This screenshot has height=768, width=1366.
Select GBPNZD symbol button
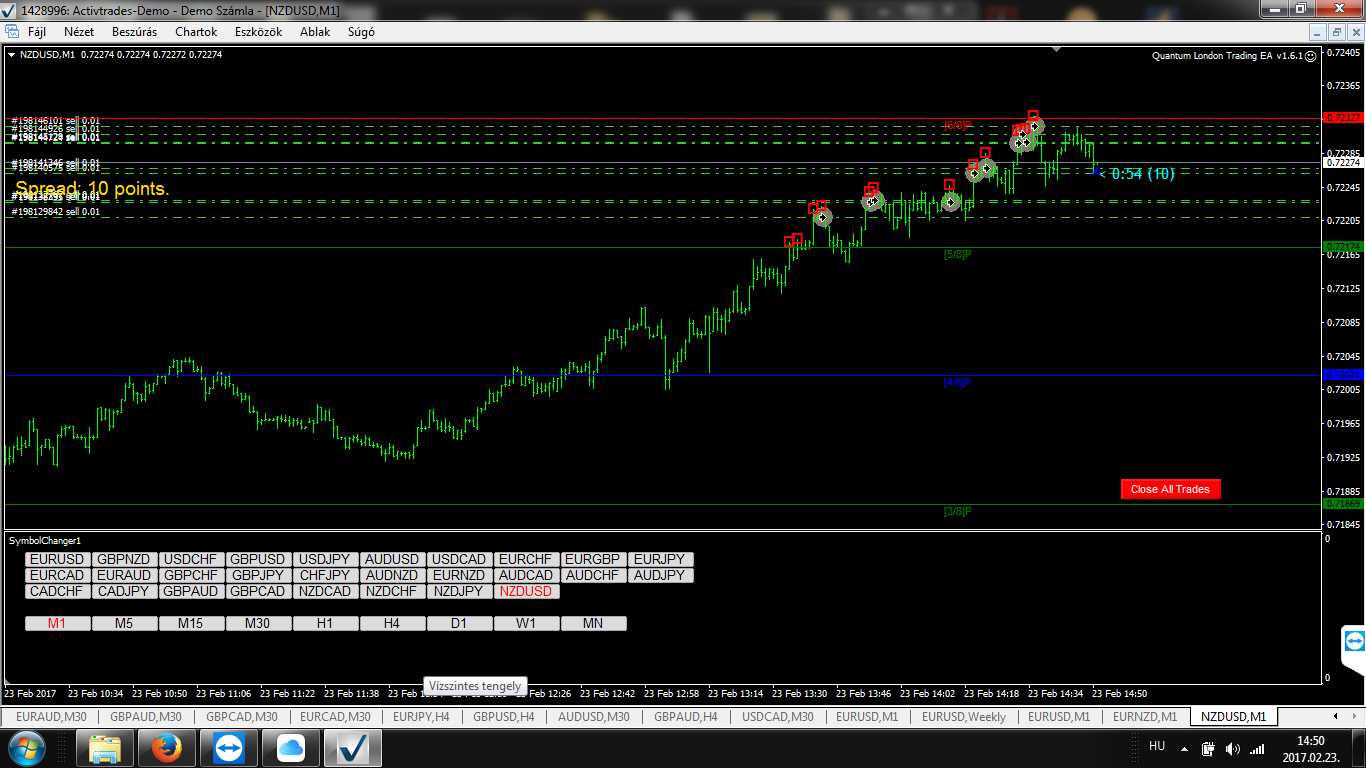(125, 560)
